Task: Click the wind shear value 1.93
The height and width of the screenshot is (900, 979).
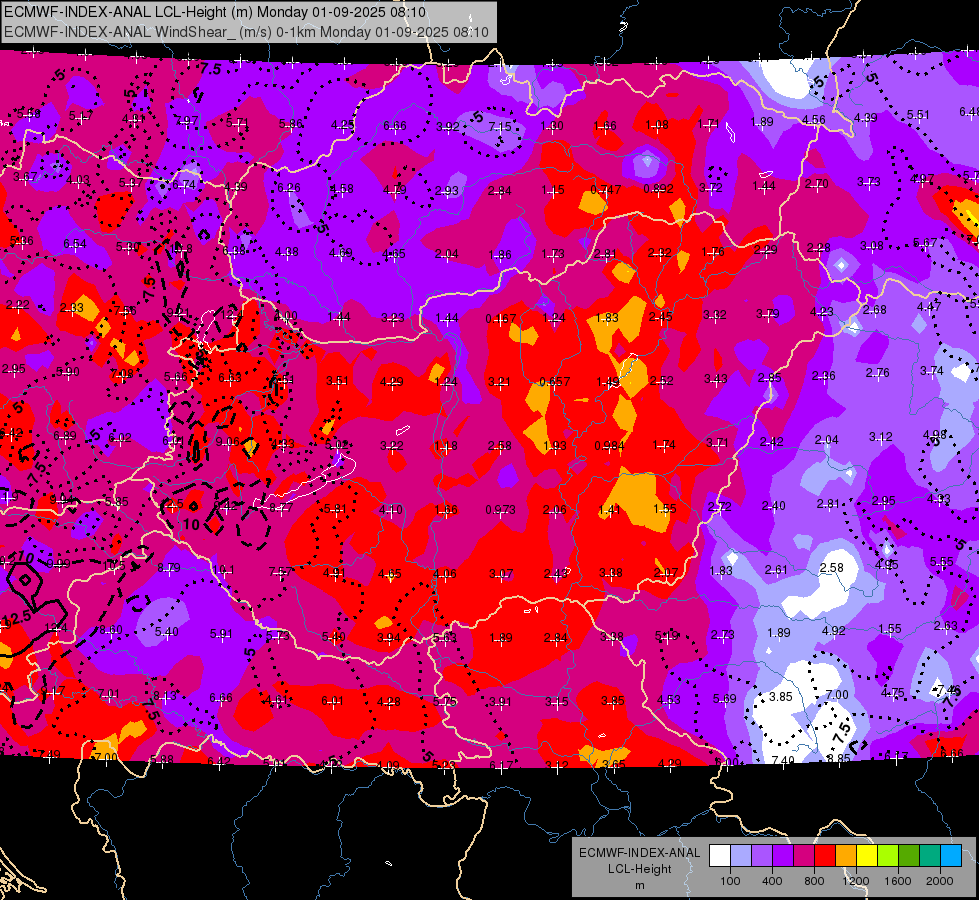Action: tap(554, 445)
